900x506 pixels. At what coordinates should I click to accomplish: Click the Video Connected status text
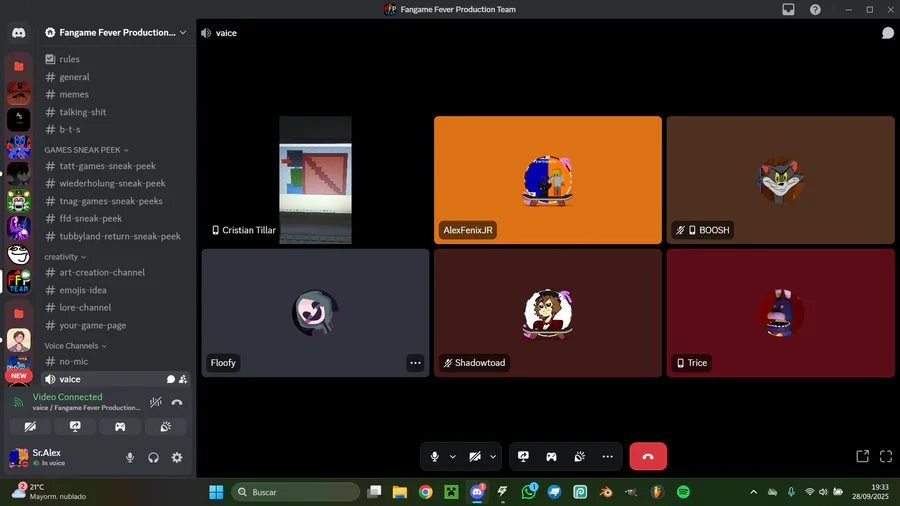click(67, 397)
